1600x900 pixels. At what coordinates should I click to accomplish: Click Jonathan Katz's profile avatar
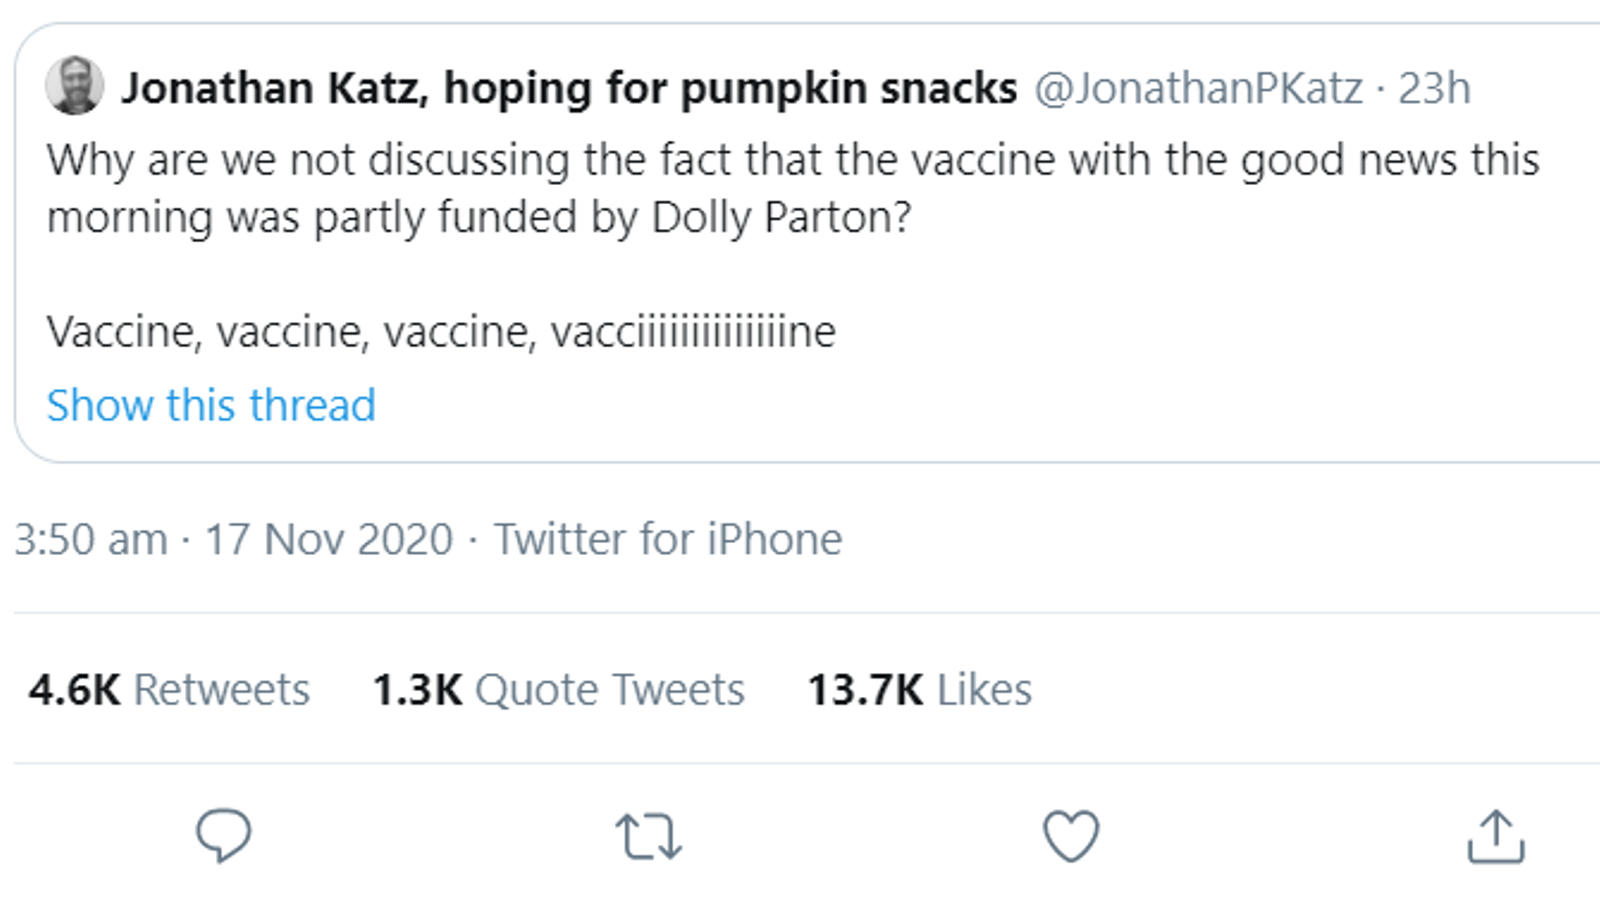[x=74, y=86]
